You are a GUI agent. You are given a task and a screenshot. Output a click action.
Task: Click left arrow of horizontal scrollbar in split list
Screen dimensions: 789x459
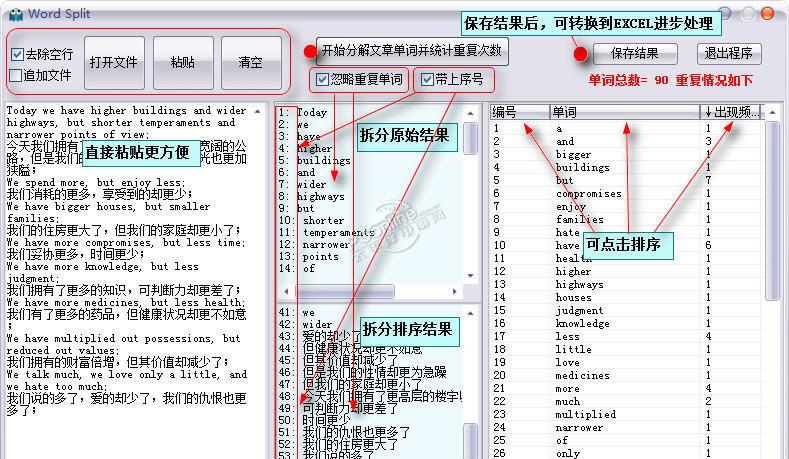click(x=286, y=291)
